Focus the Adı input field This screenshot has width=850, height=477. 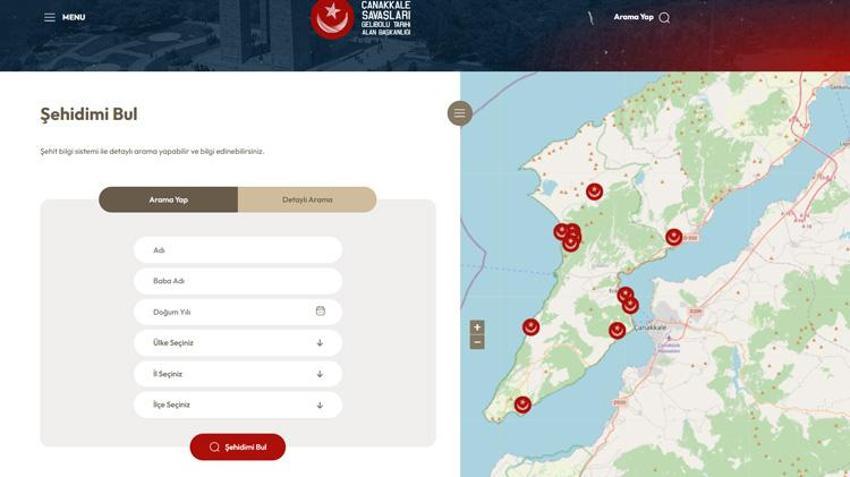point(238,250)
